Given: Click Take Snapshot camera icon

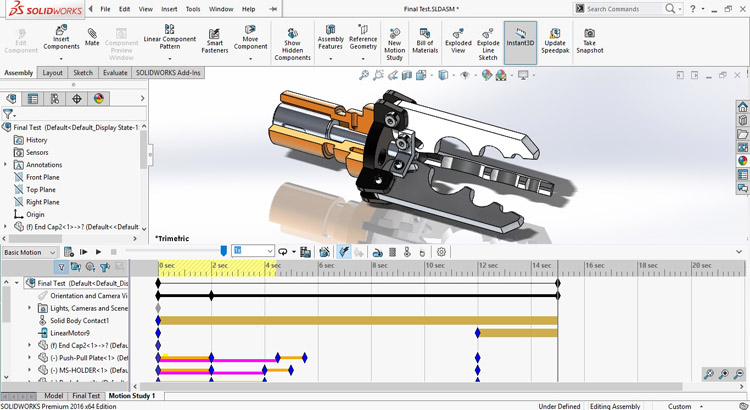Looking at the screenshot, I should click(589, 41).
